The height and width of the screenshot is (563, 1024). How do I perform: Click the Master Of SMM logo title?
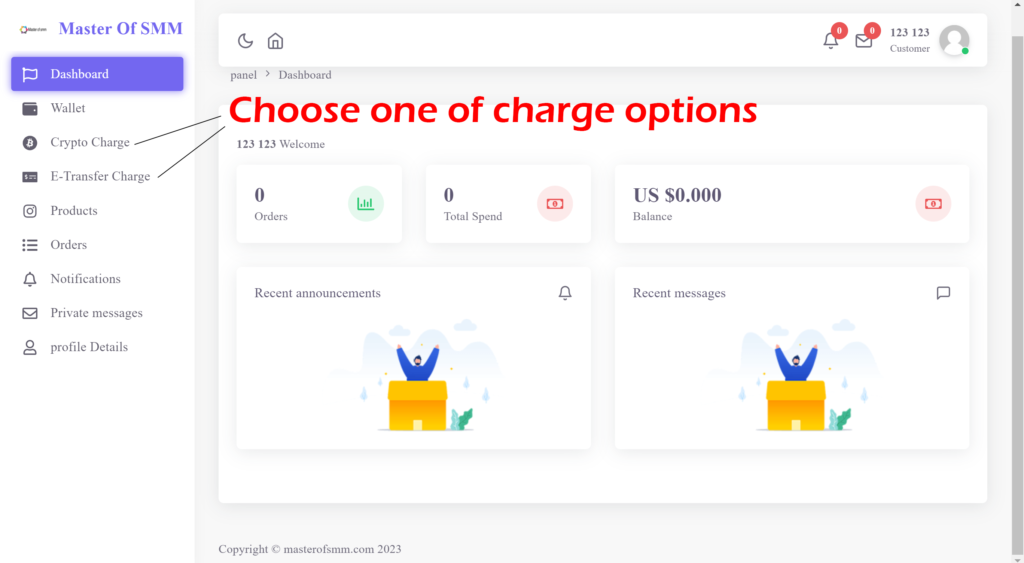click(x=120, y=28)
